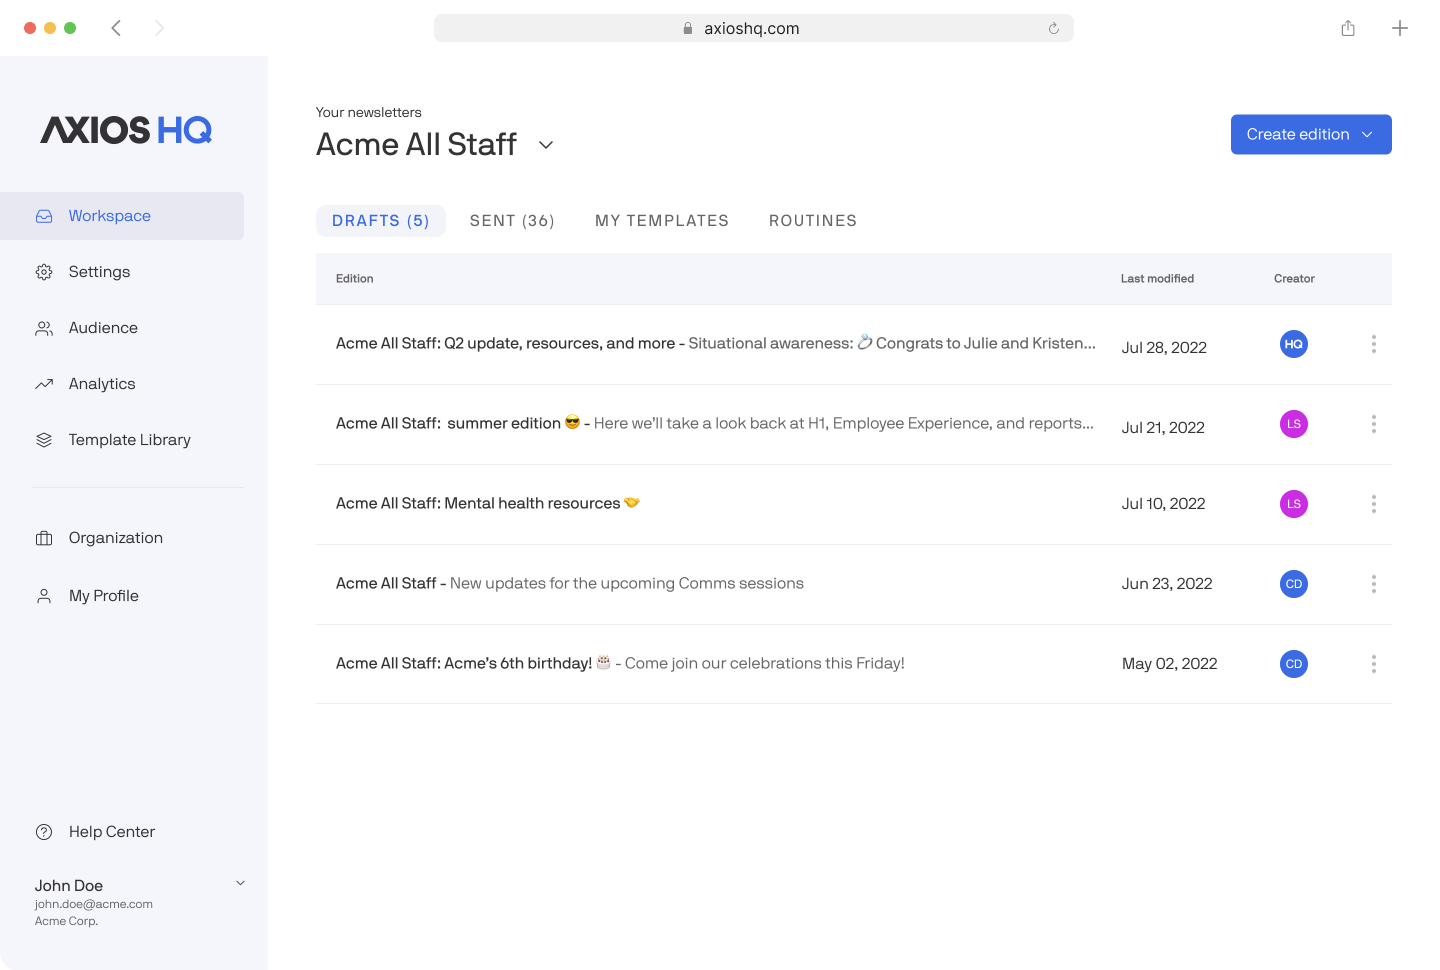The image size is (1440, 970).
Task: Click the Audience people icon
Action: pos(44,328)
